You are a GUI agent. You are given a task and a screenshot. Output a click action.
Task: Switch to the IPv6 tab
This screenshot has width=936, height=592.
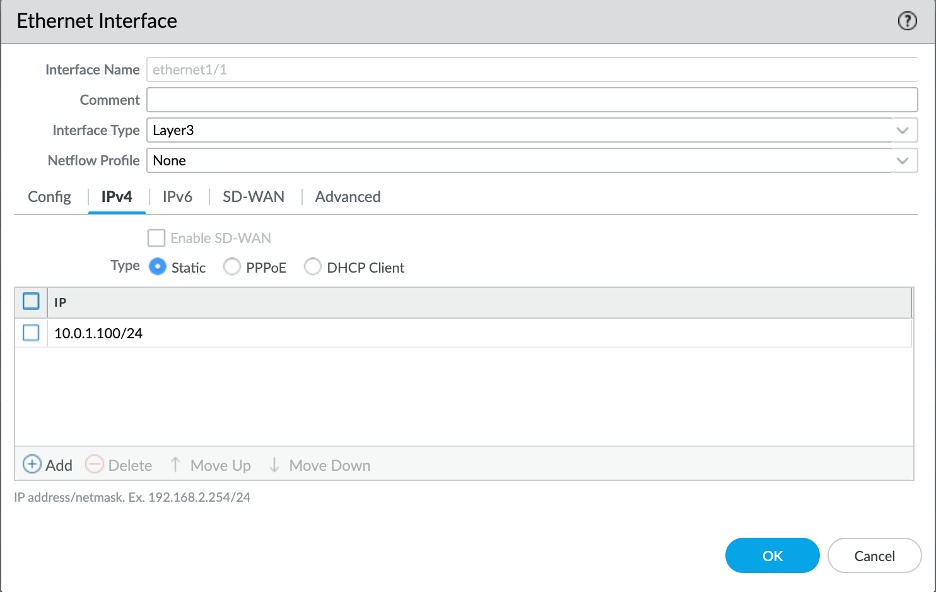coord(176,196)
